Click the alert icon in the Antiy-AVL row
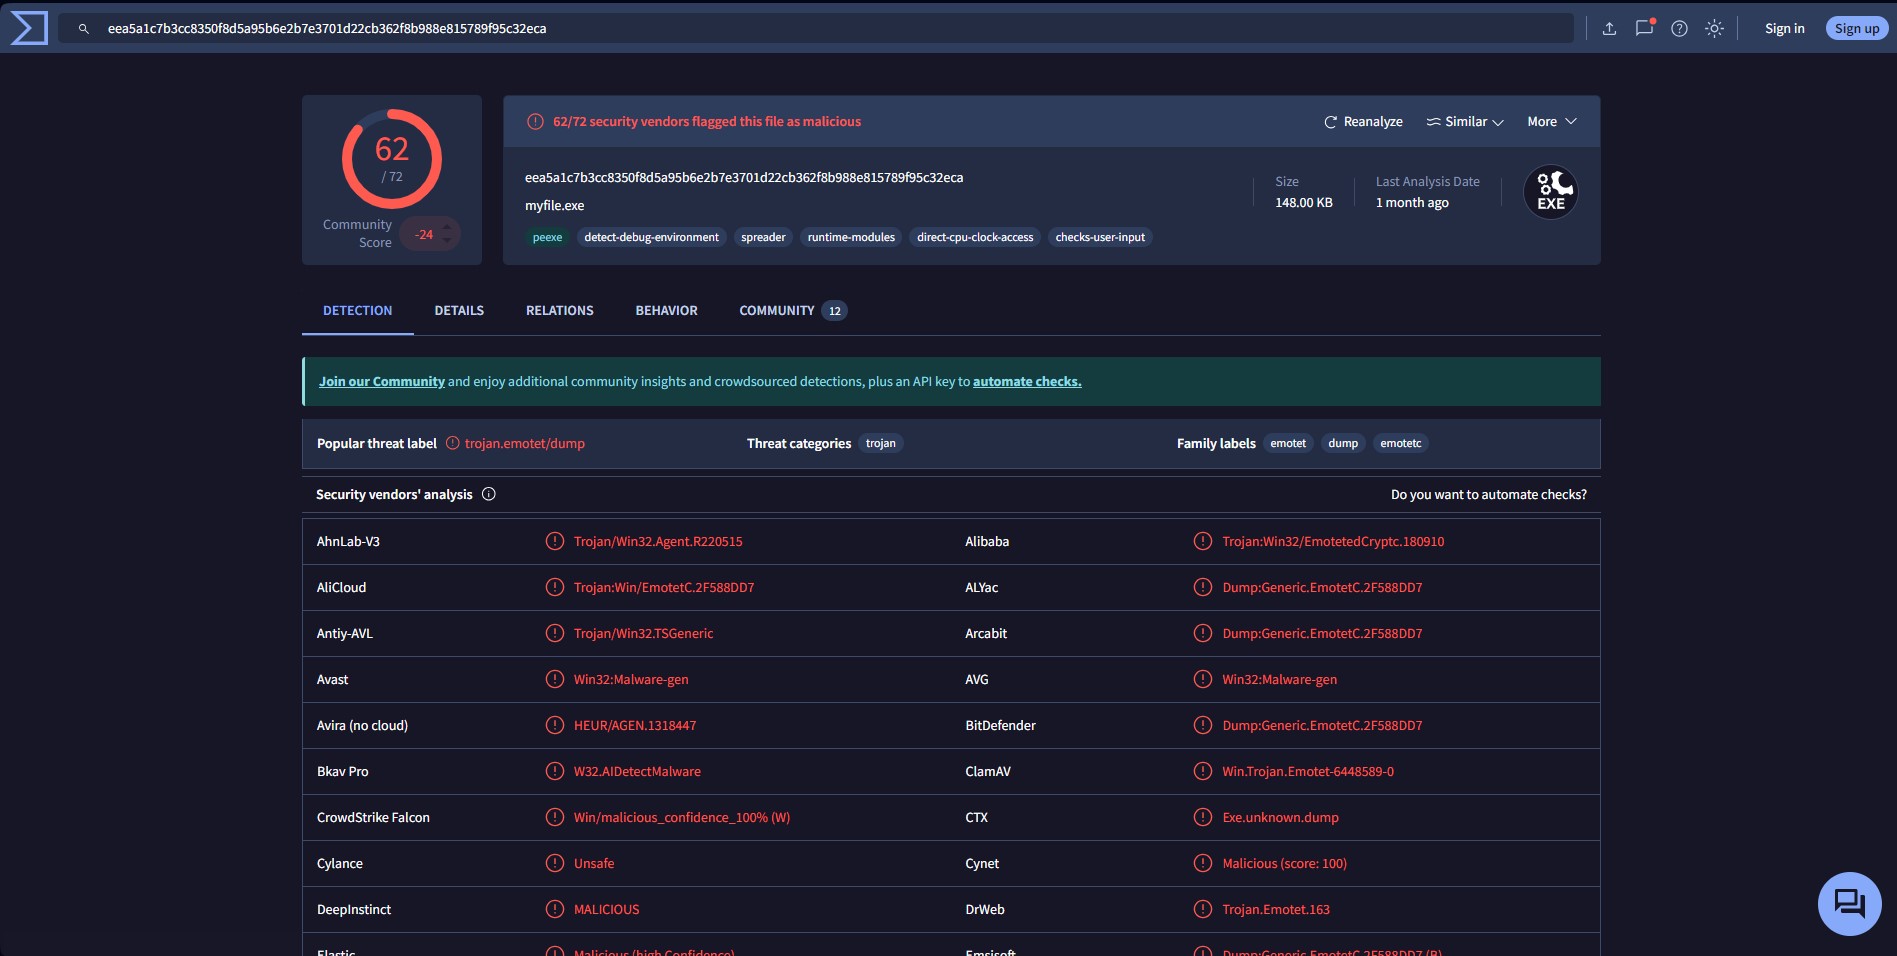1897x956 pixels. pos(555,633)
